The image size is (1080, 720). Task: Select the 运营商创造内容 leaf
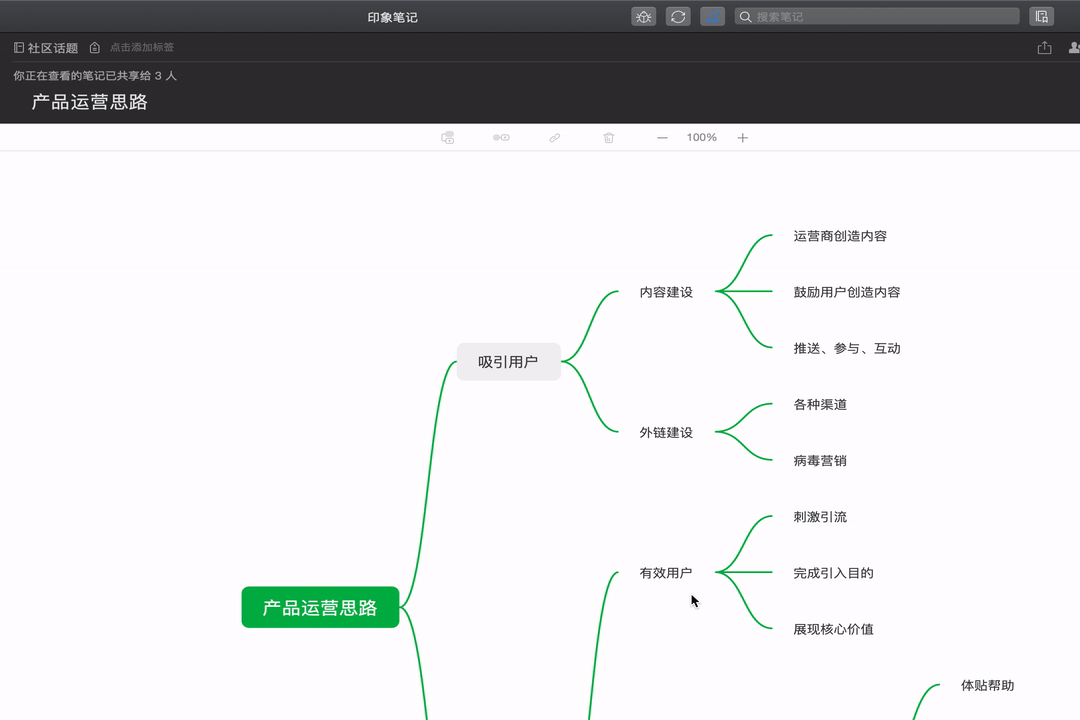pyautogui.click(x=840, y=236)
